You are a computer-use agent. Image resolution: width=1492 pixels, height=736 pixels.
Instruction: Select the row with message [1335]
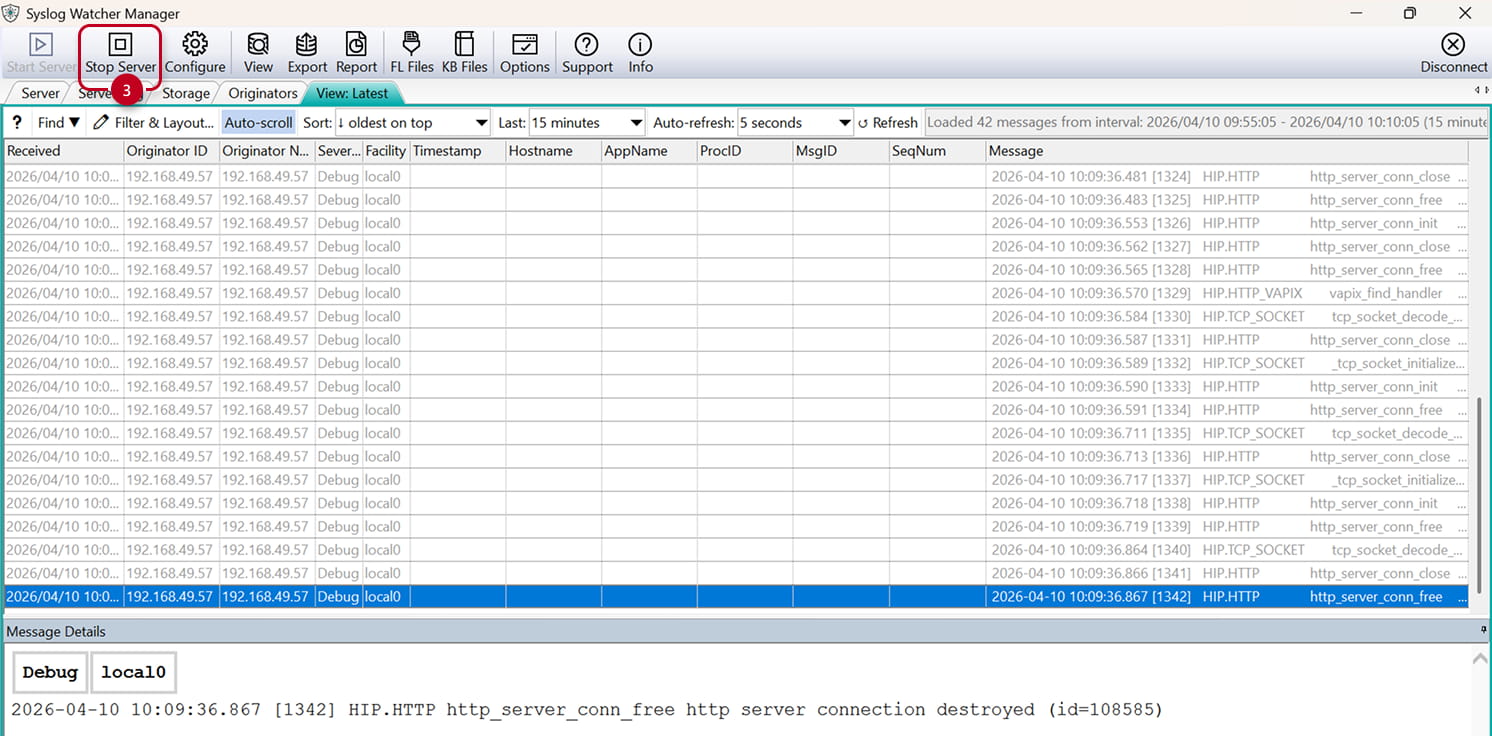[736, 433]
